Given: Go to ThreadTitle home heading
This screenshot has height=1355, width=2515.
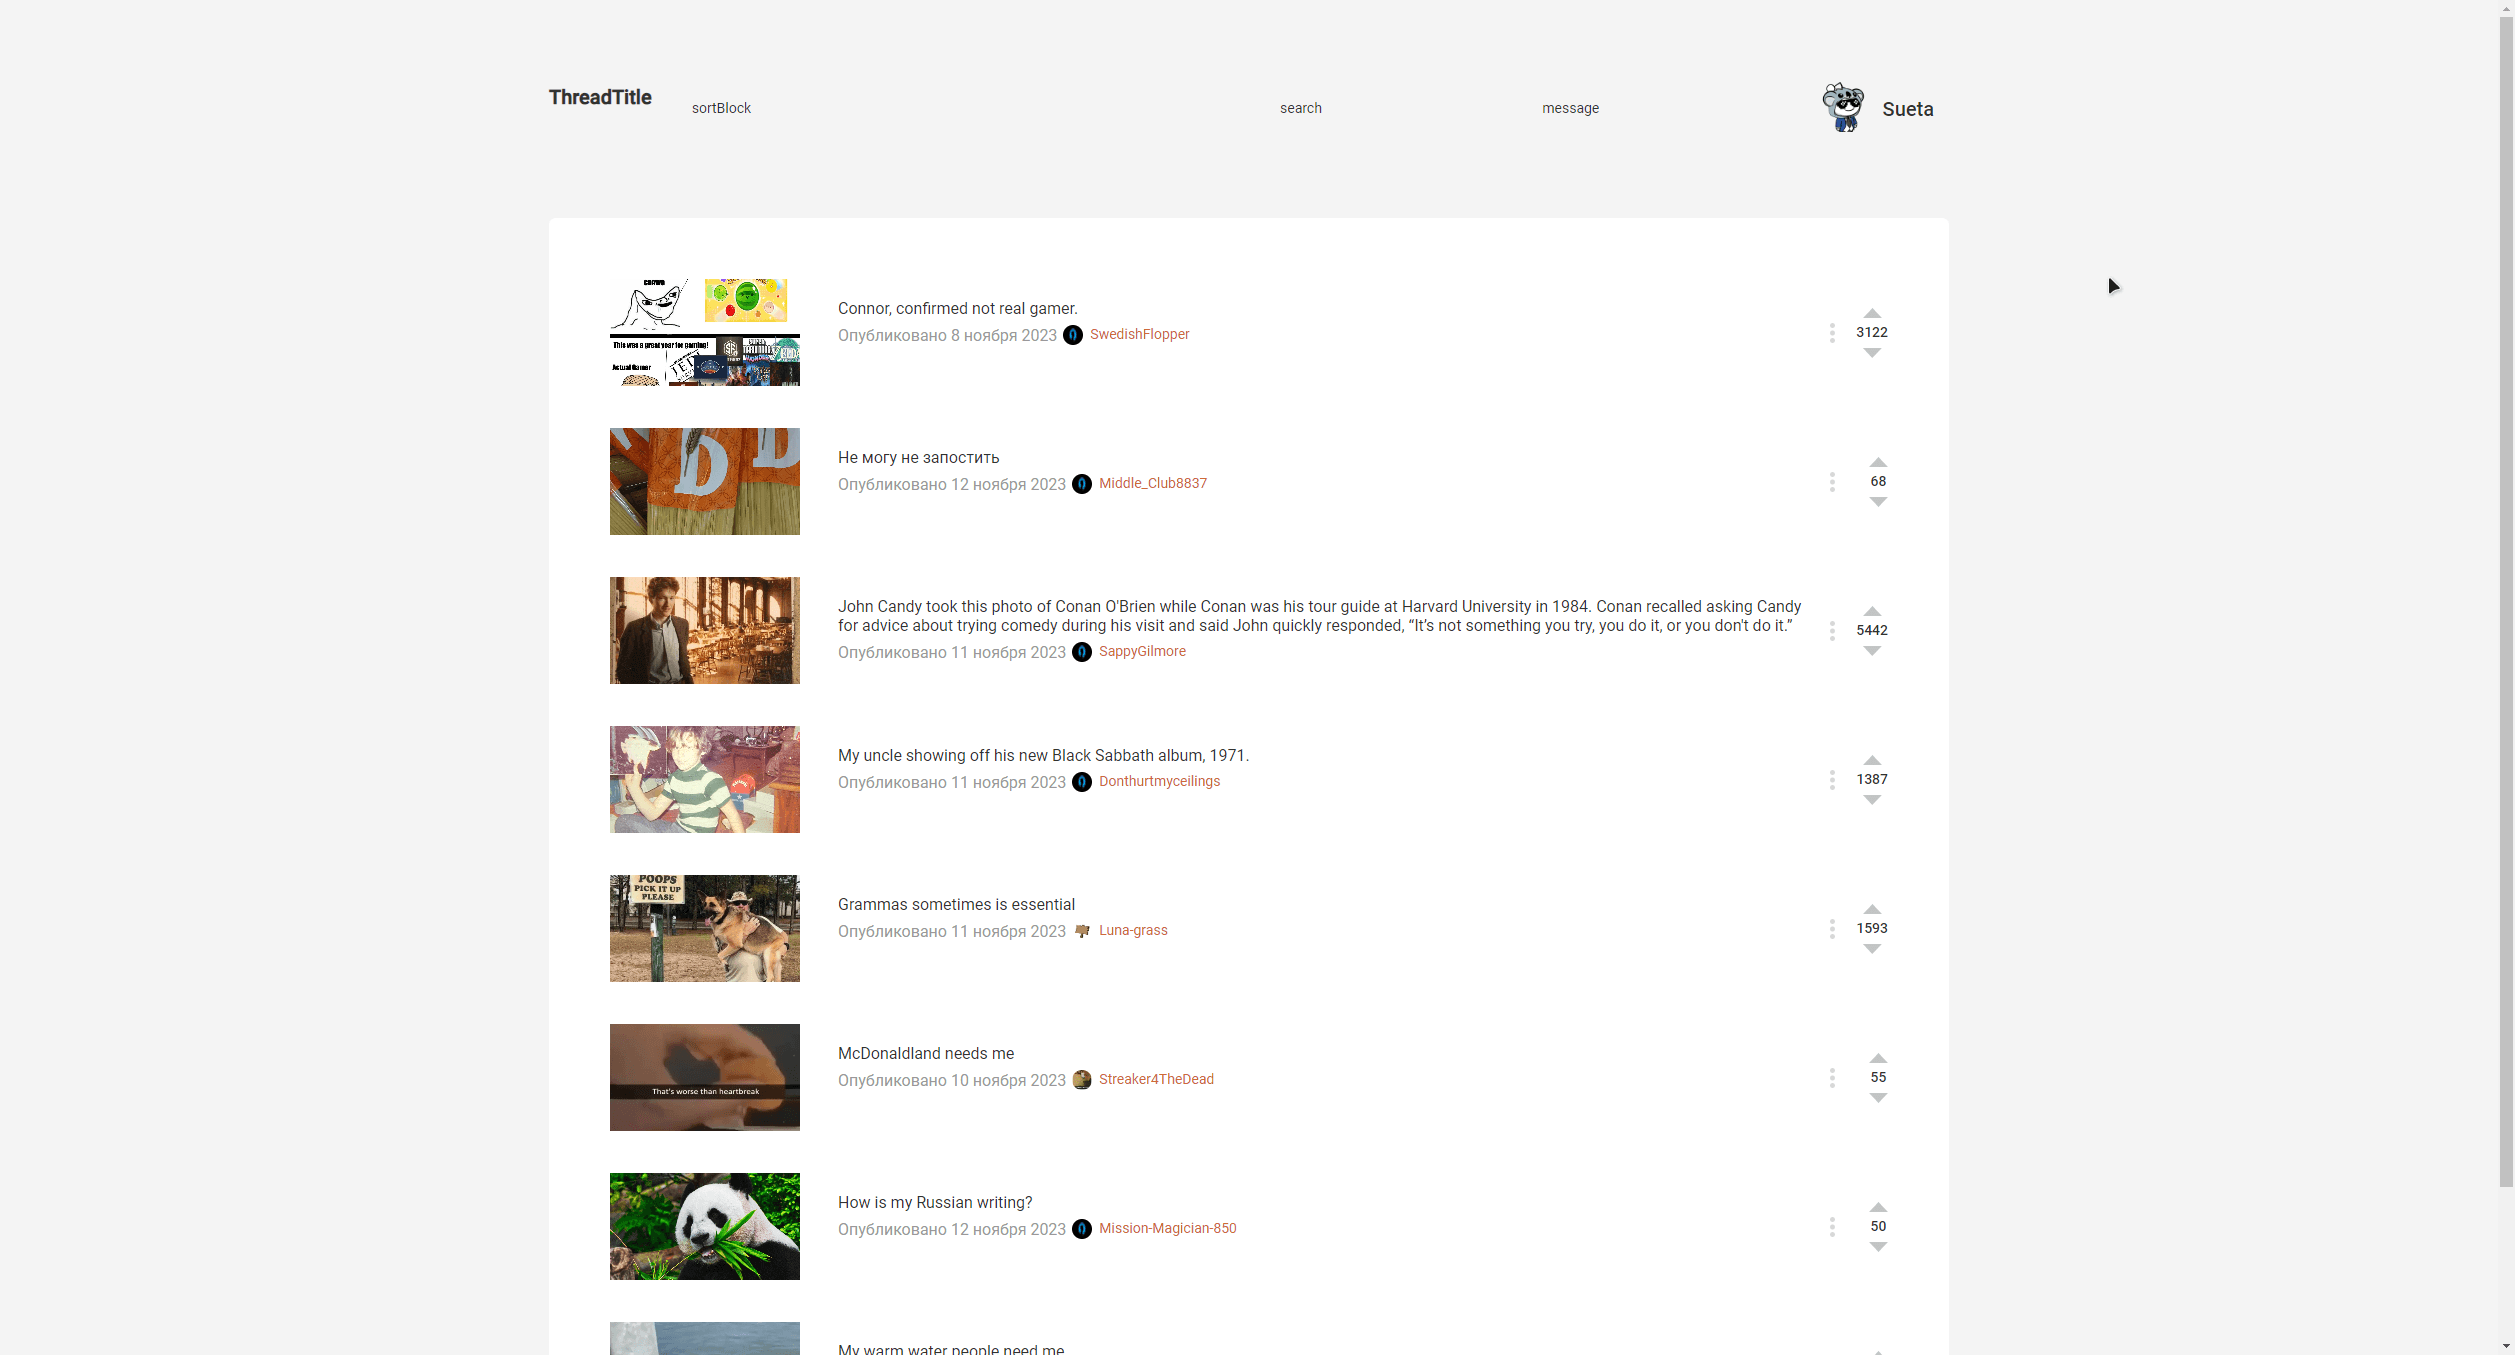Looking at the screenshot, I should pos(600,97).
